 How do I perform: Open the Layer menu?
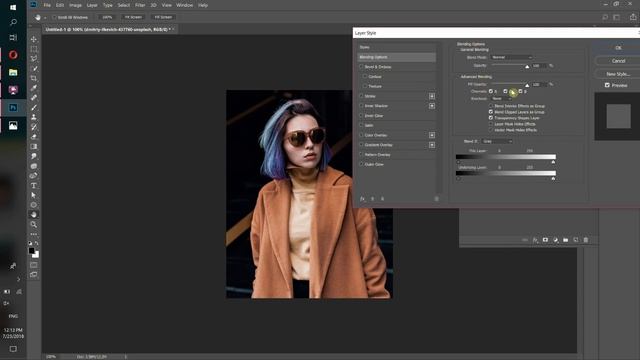(x=92, y=5)
